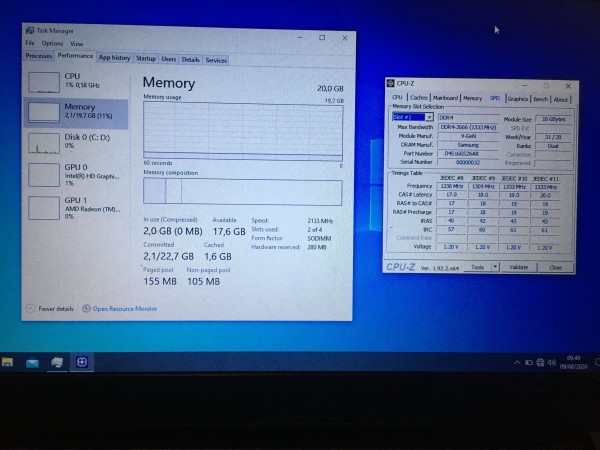The image size is (600, 450).
Task: Open Resource Monitor link
Action: pyautogui.click(x=125, y=308)
